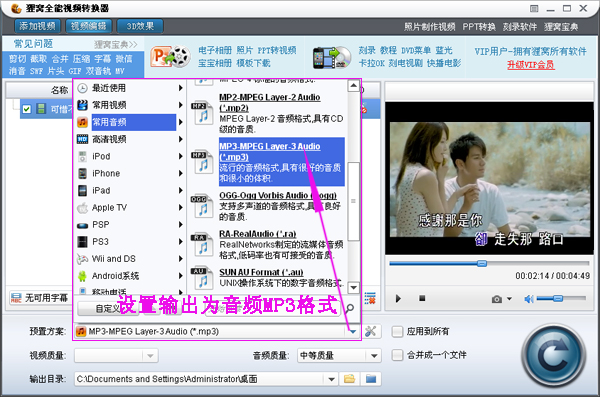
Task: Choose RA-RealAudio (*.ra) format entry
Action: point(282,244)
